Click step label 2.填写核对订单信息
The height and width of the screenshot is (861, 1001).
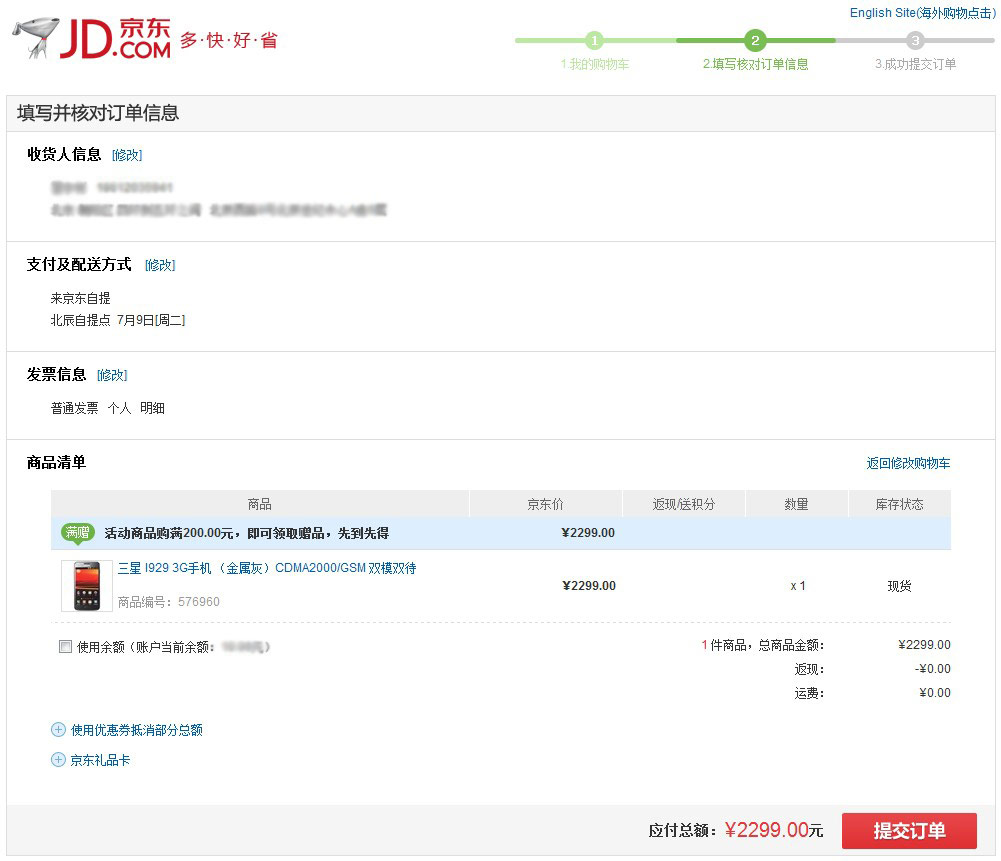coord(755,64)
